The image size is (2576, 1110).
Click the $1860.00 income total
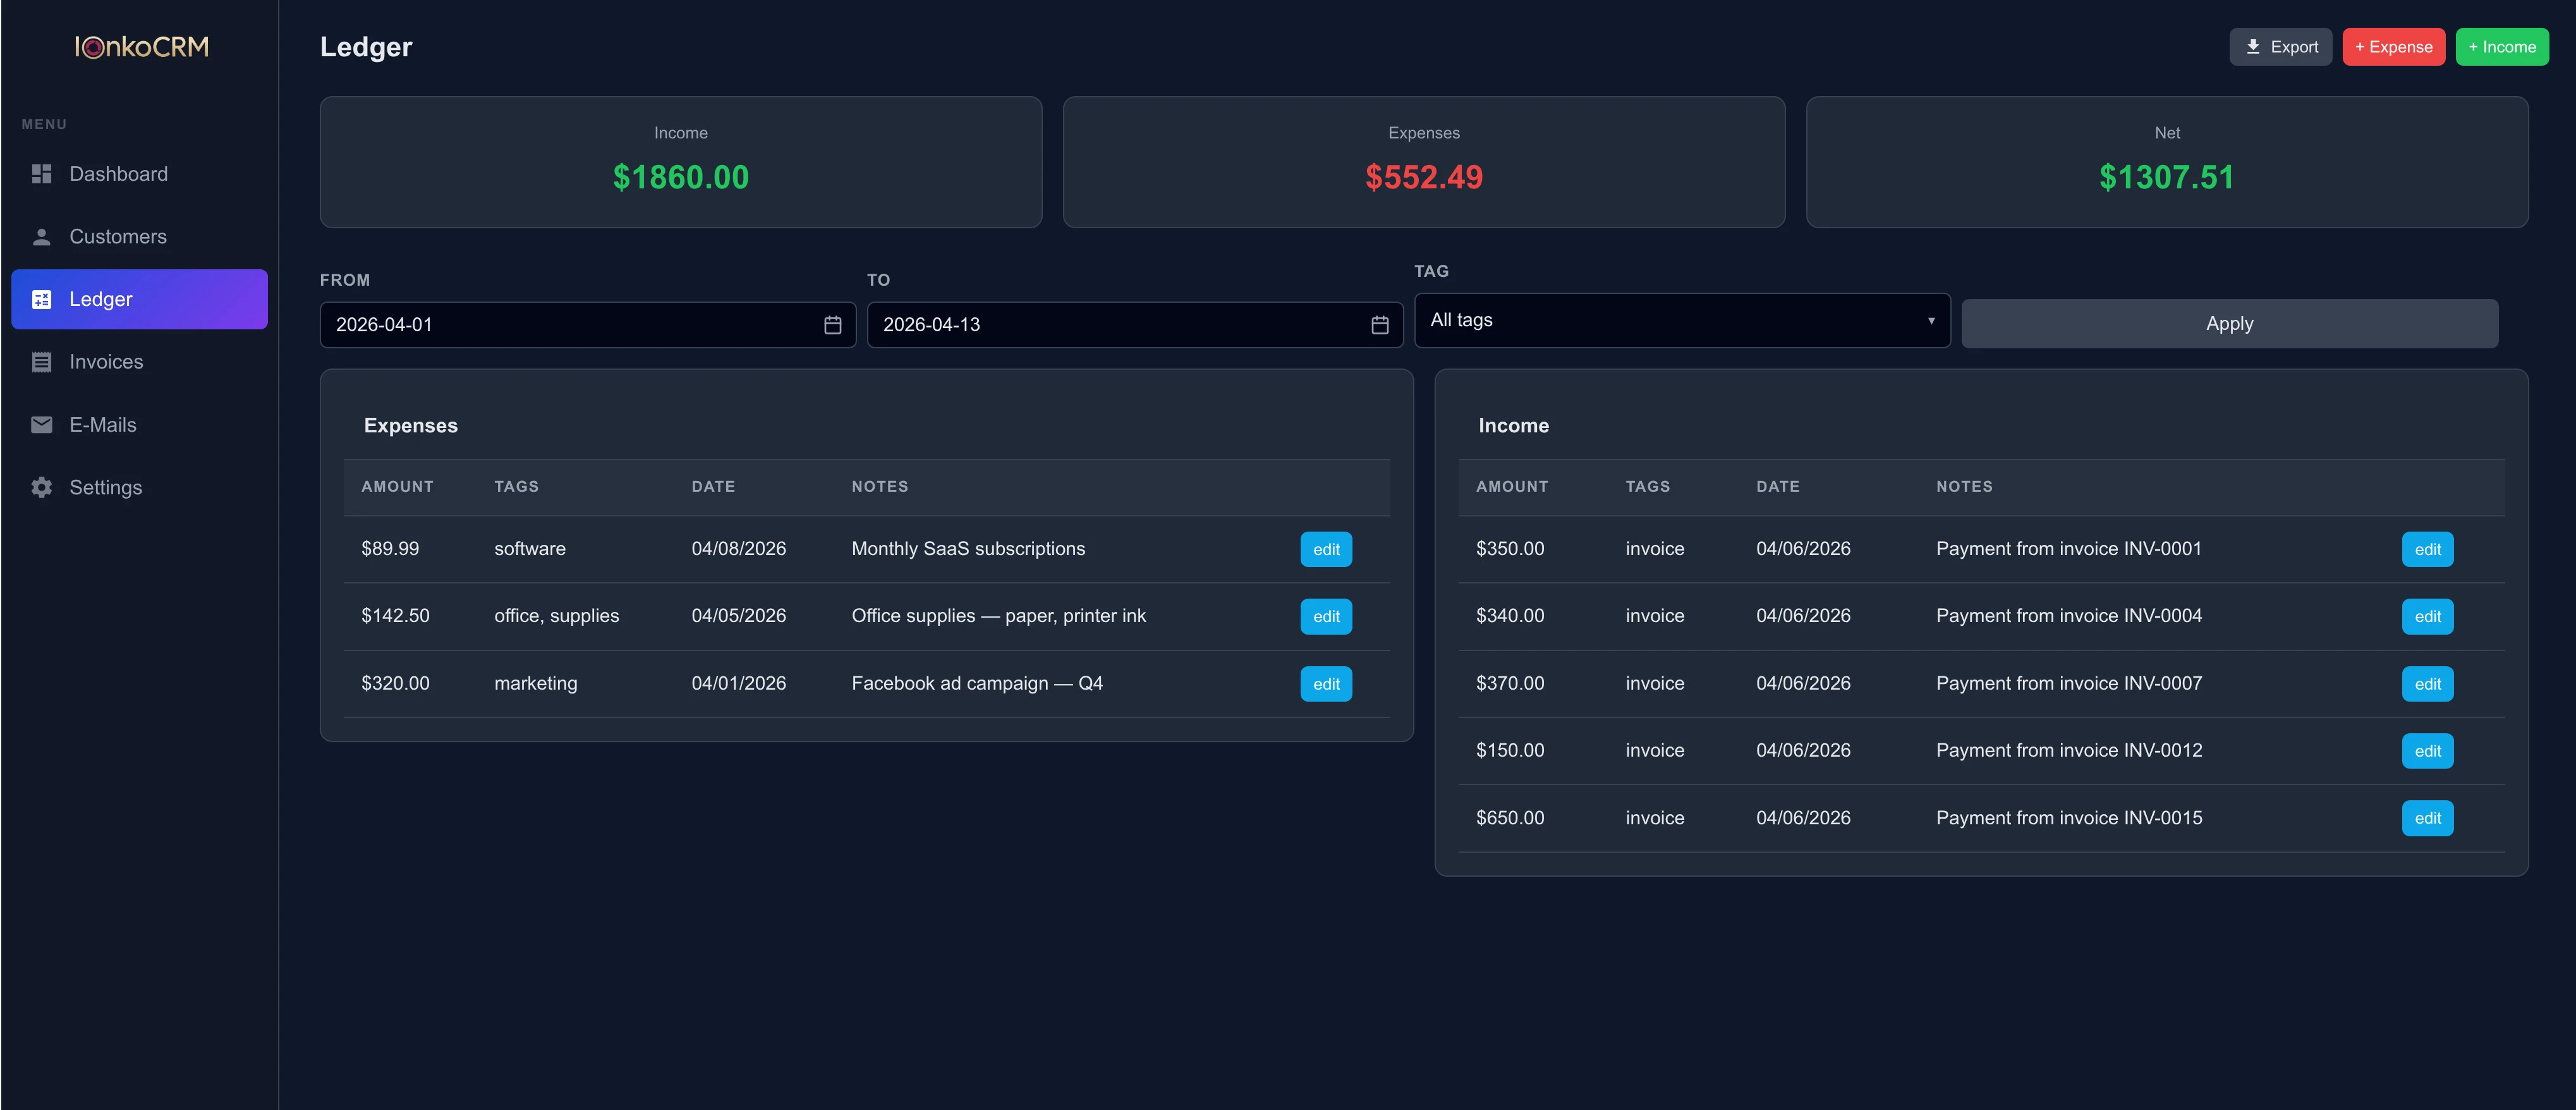tap(680, 177)
